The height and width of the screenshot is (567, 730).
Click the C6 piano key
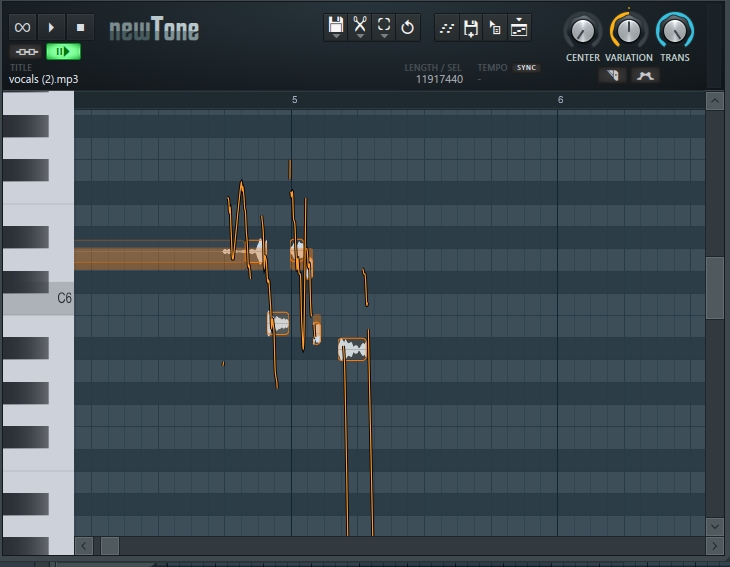pos(38,298)
